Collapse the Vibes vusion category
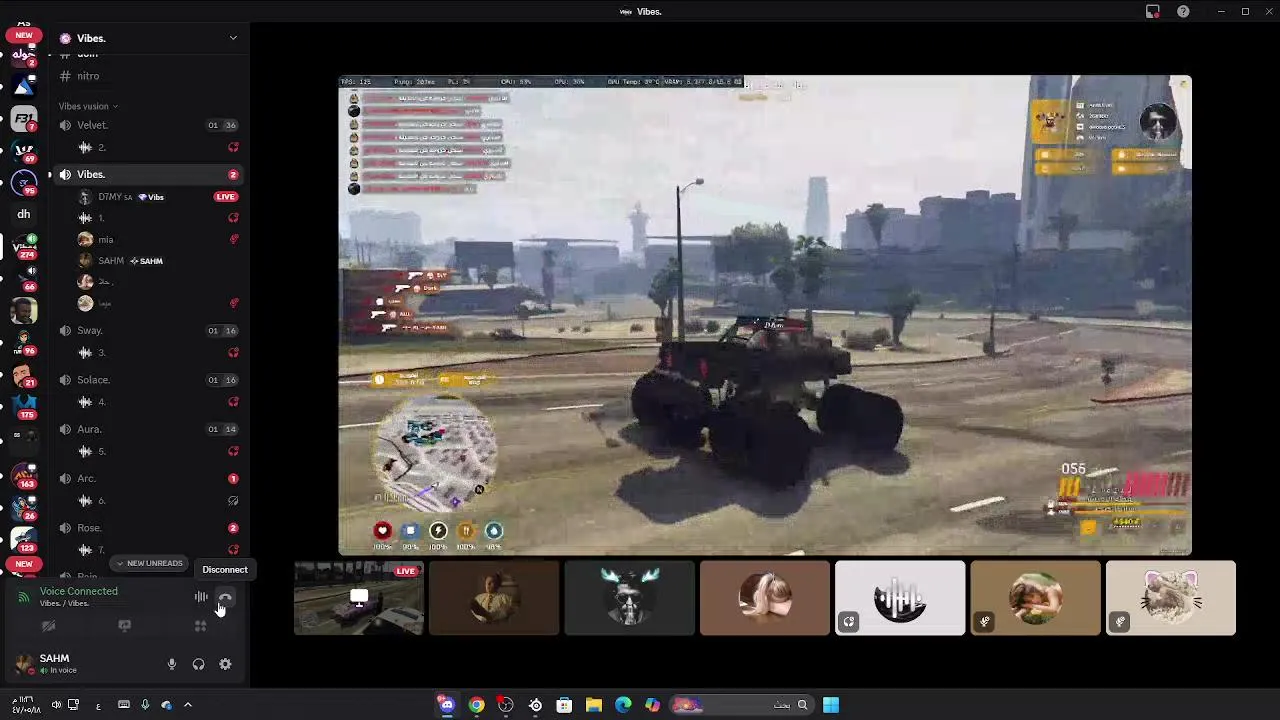This screenshot has width=1280, height=720. (88, 106)
